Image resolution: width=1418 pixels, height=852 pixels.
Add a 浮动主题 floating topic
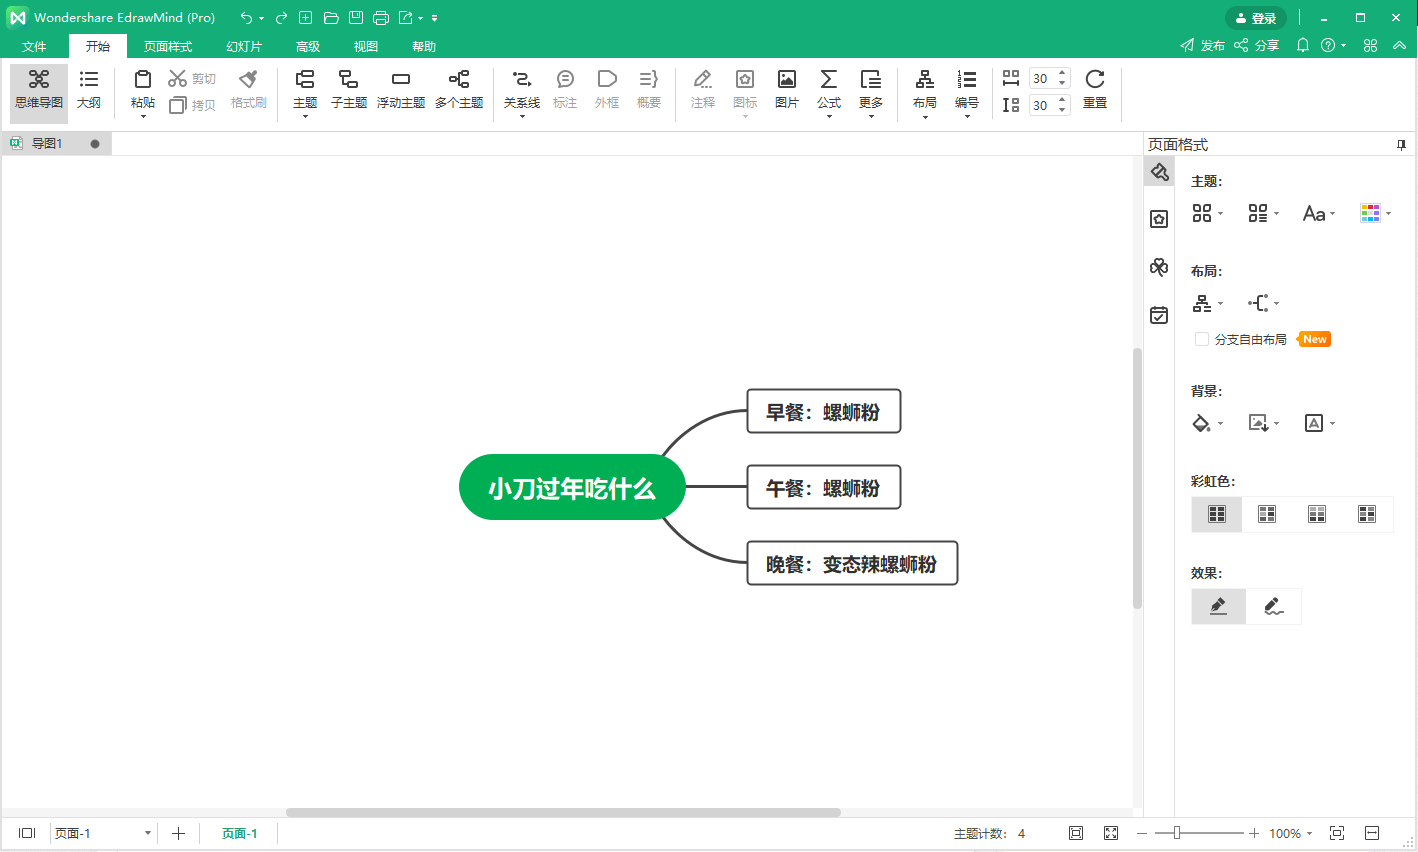pos(401,90)
